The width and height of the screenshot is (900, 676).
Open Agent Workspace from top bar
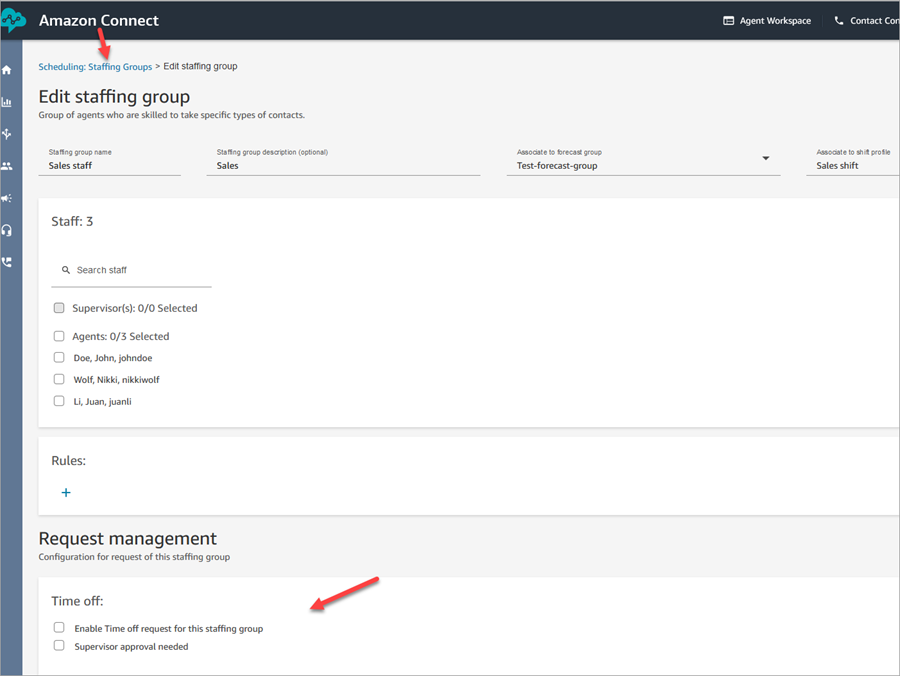pyautogui.click(x=766, y=21)
